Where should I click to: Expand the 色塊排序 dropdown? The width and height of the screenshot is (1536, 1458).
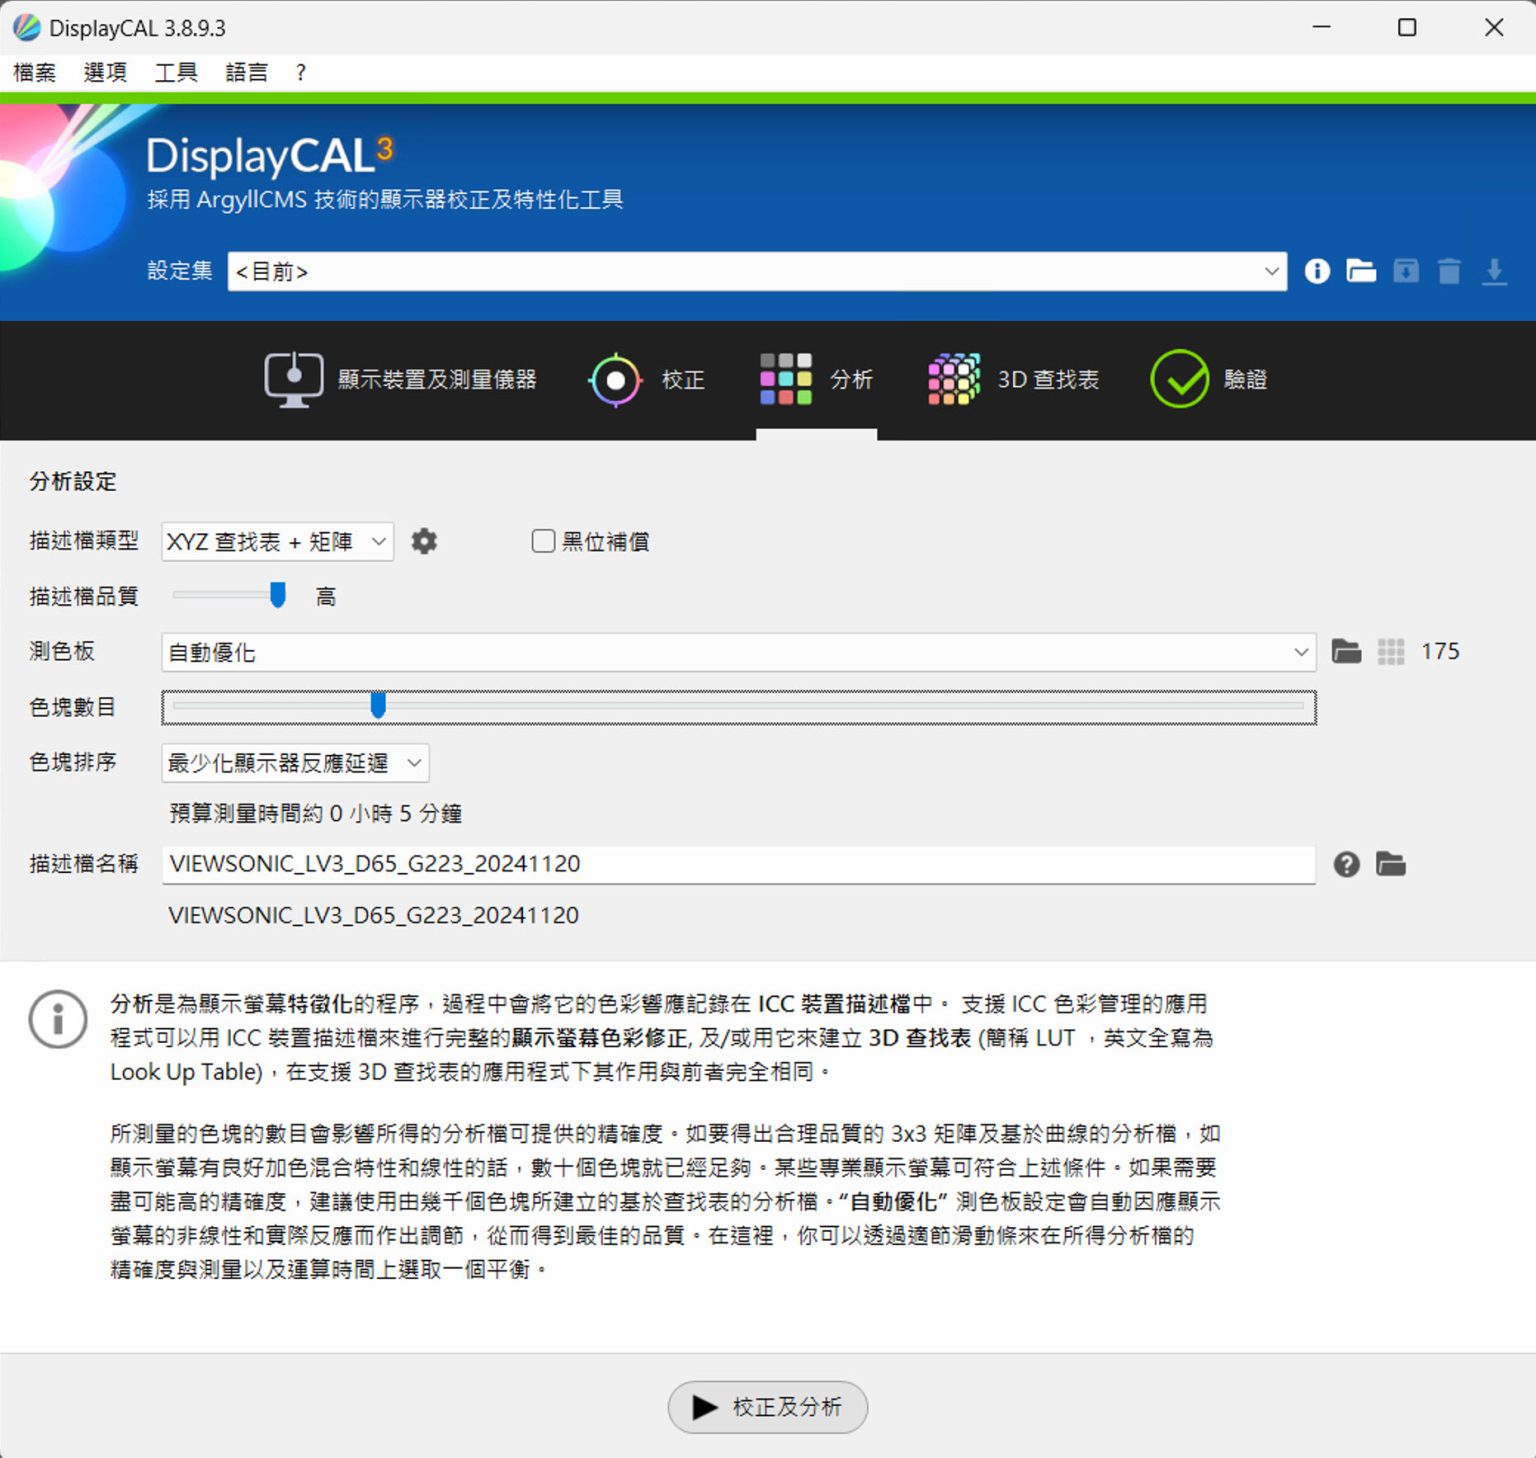(293, 763)
